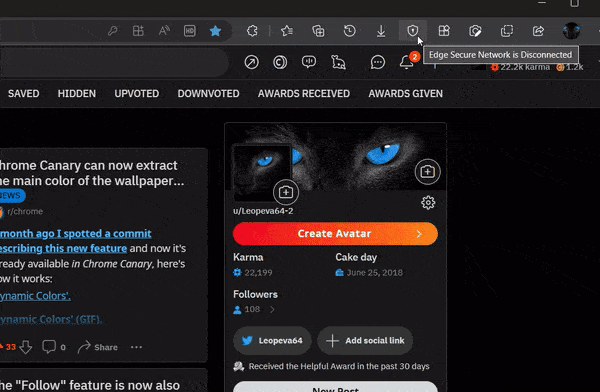The height and width of the screenshot is (392, 600).
Task: Expand the Followers list chevron
Action: point(272,309)
